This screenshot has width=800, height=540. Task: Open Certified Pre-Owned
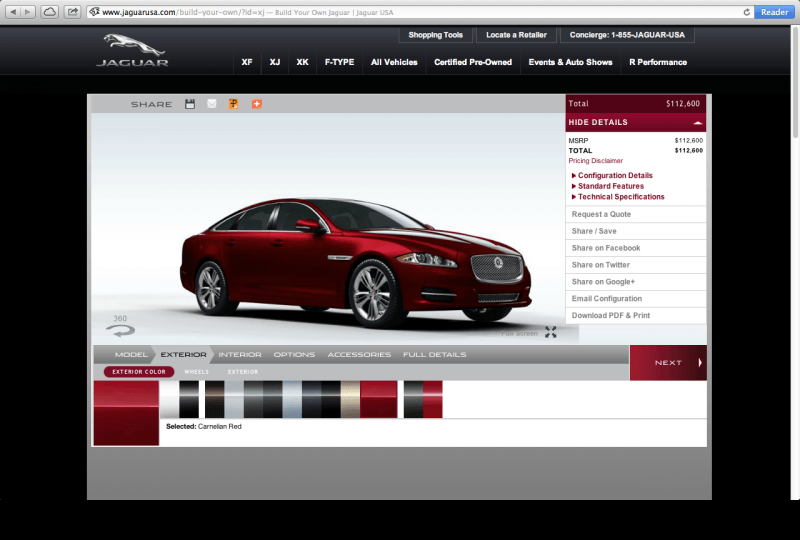(473, 62)
